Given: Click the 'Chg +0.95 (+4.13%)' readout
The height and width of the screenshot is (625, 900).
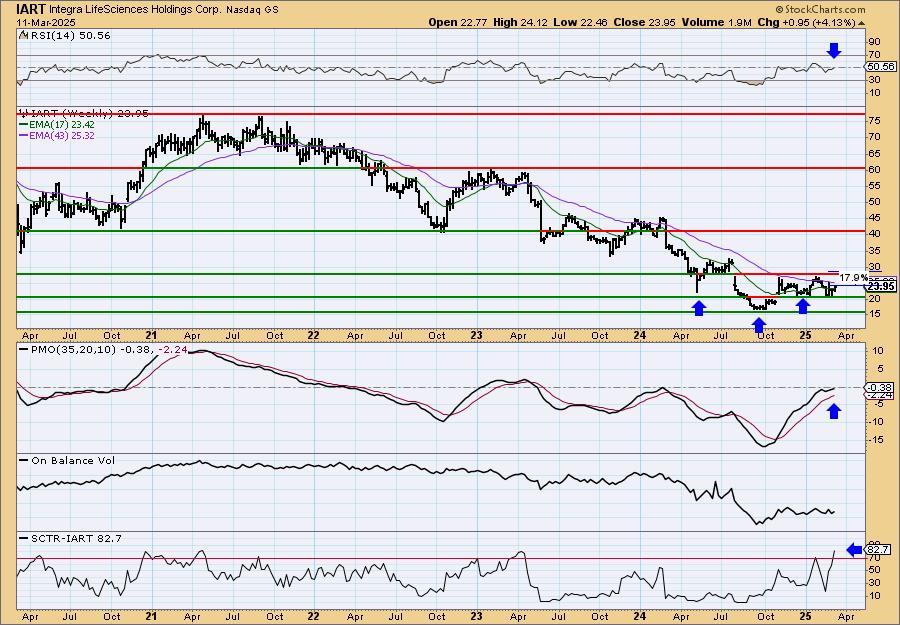Looking at the screenshot, I should click(810, 22).
